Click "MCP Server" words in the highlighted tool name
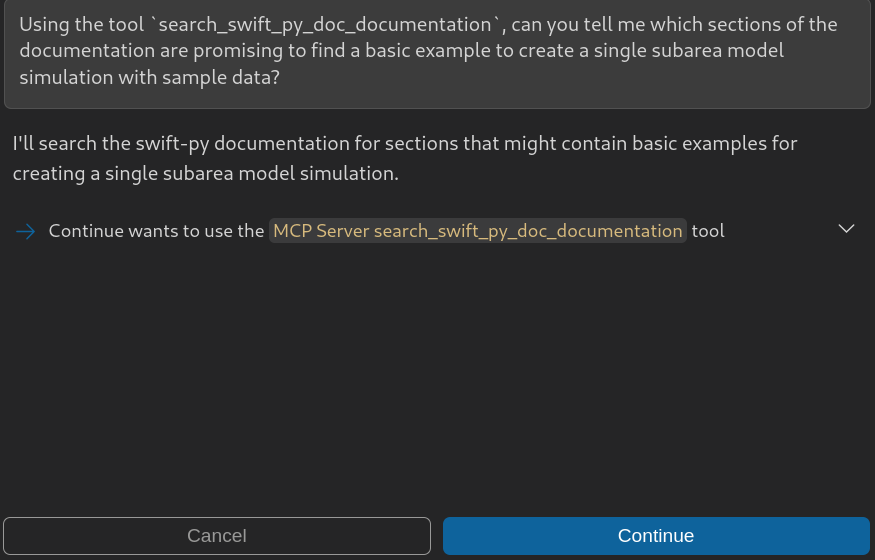Screen dimensions: 875x560 (320, 231)
